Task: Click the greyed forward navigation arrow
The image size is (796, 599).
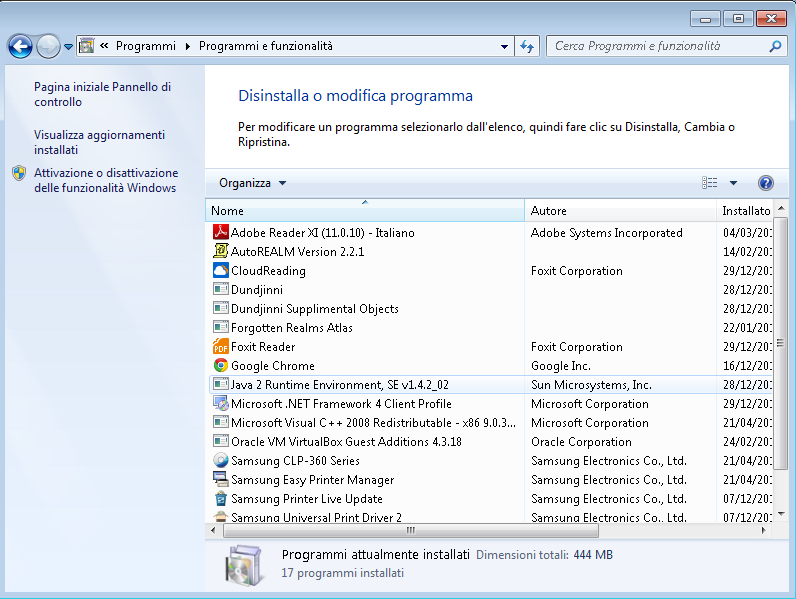Action: (48, 47)
